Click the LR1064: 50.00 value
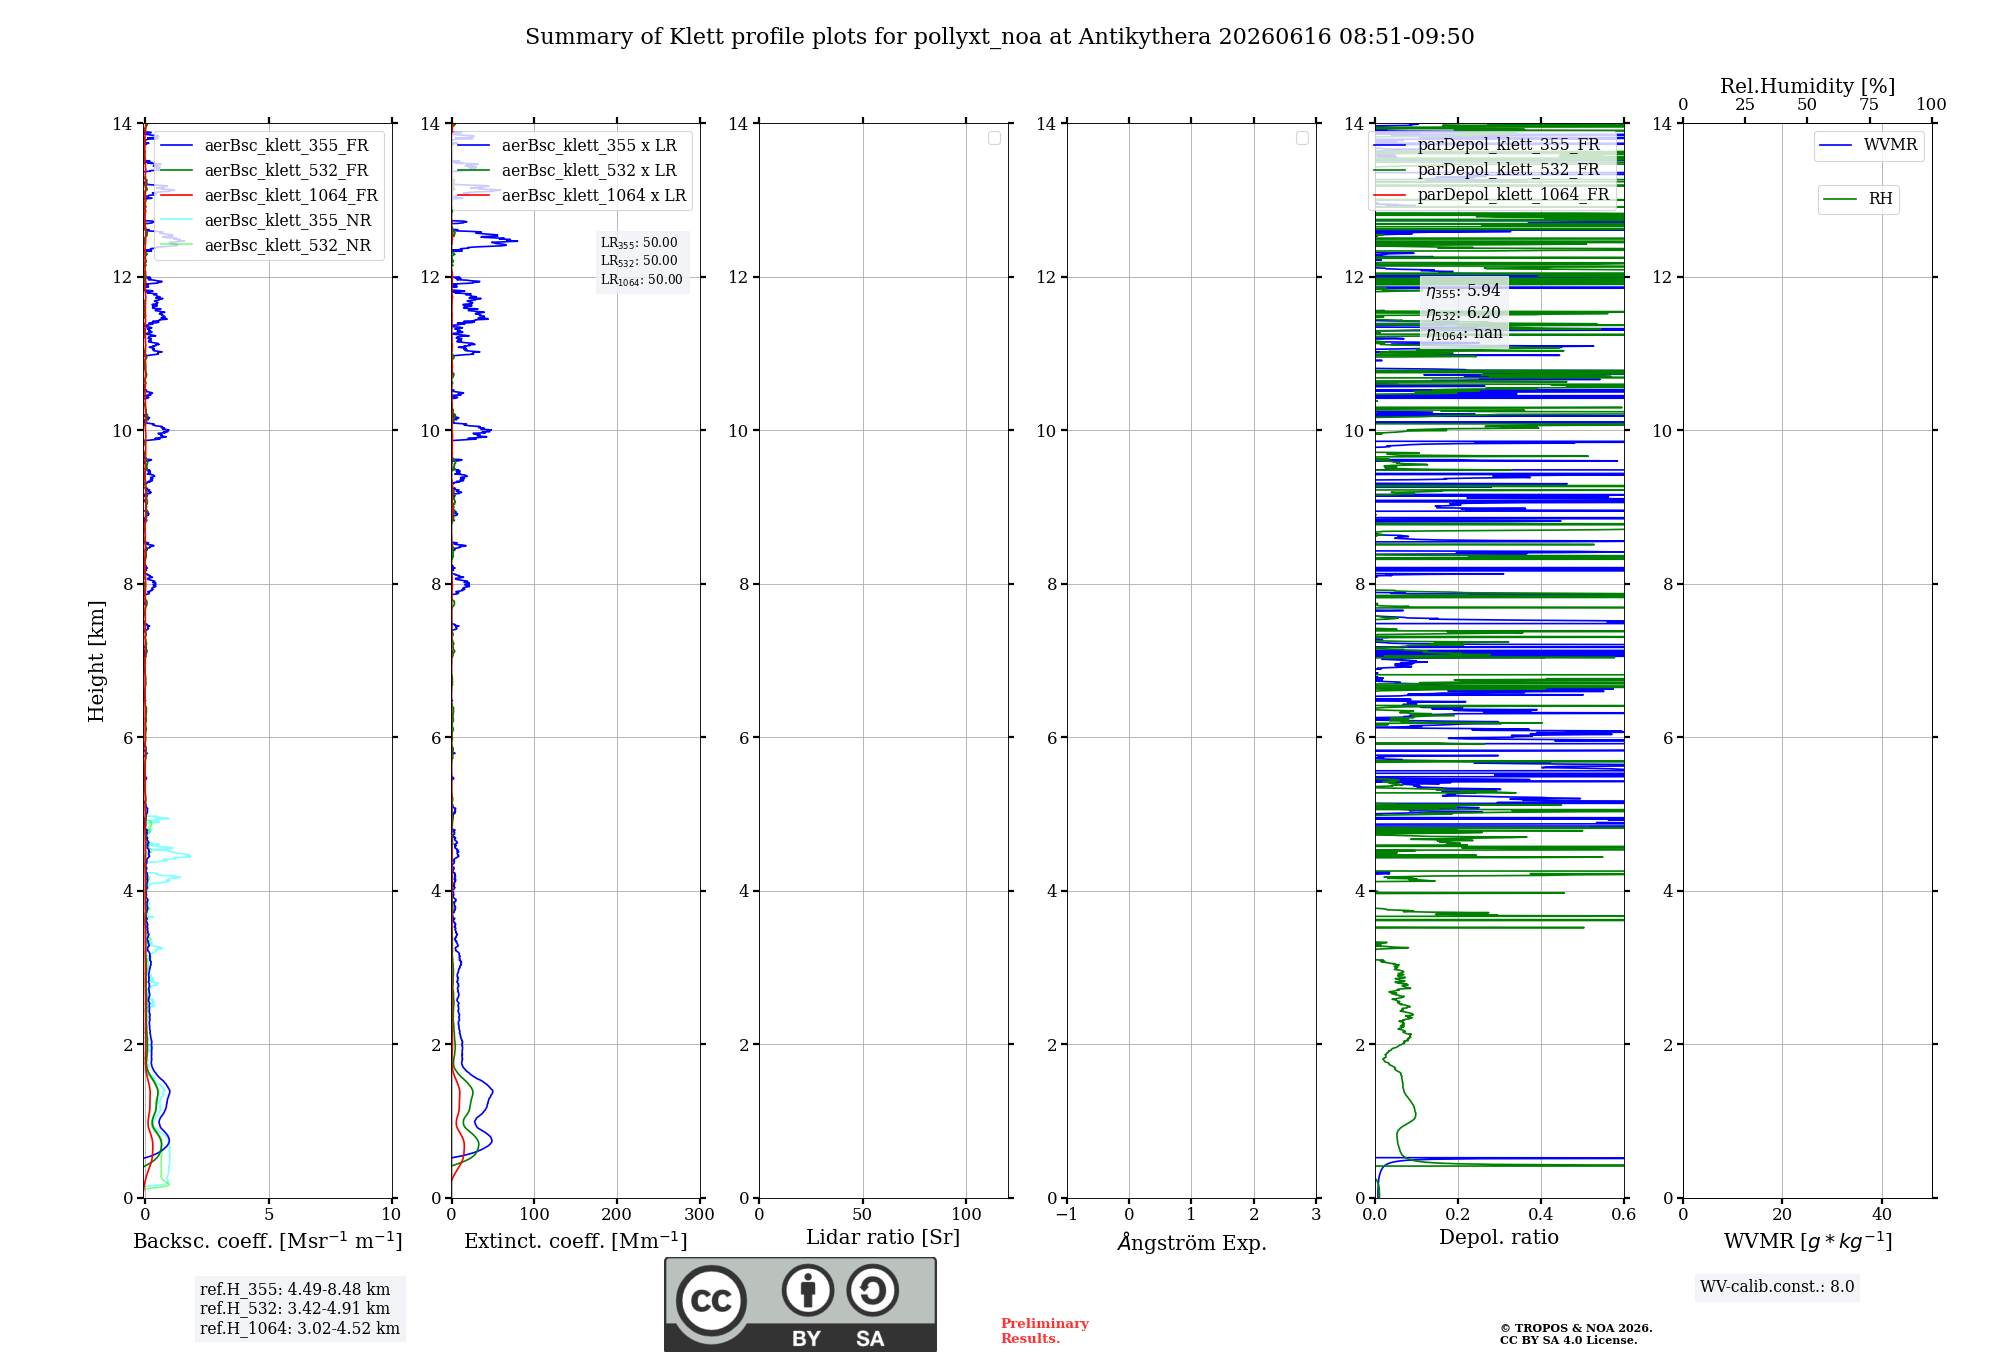Screen dimensions: 2000x1360 click(x=642, y=280)
